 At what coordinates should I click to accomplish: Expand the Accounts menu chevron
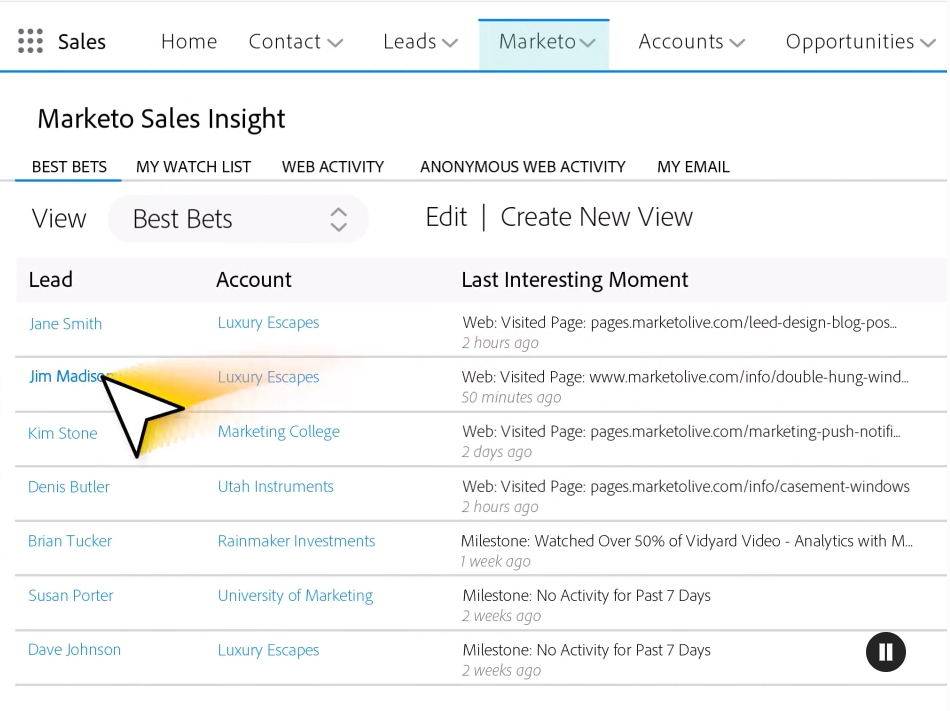click(737, 42)
